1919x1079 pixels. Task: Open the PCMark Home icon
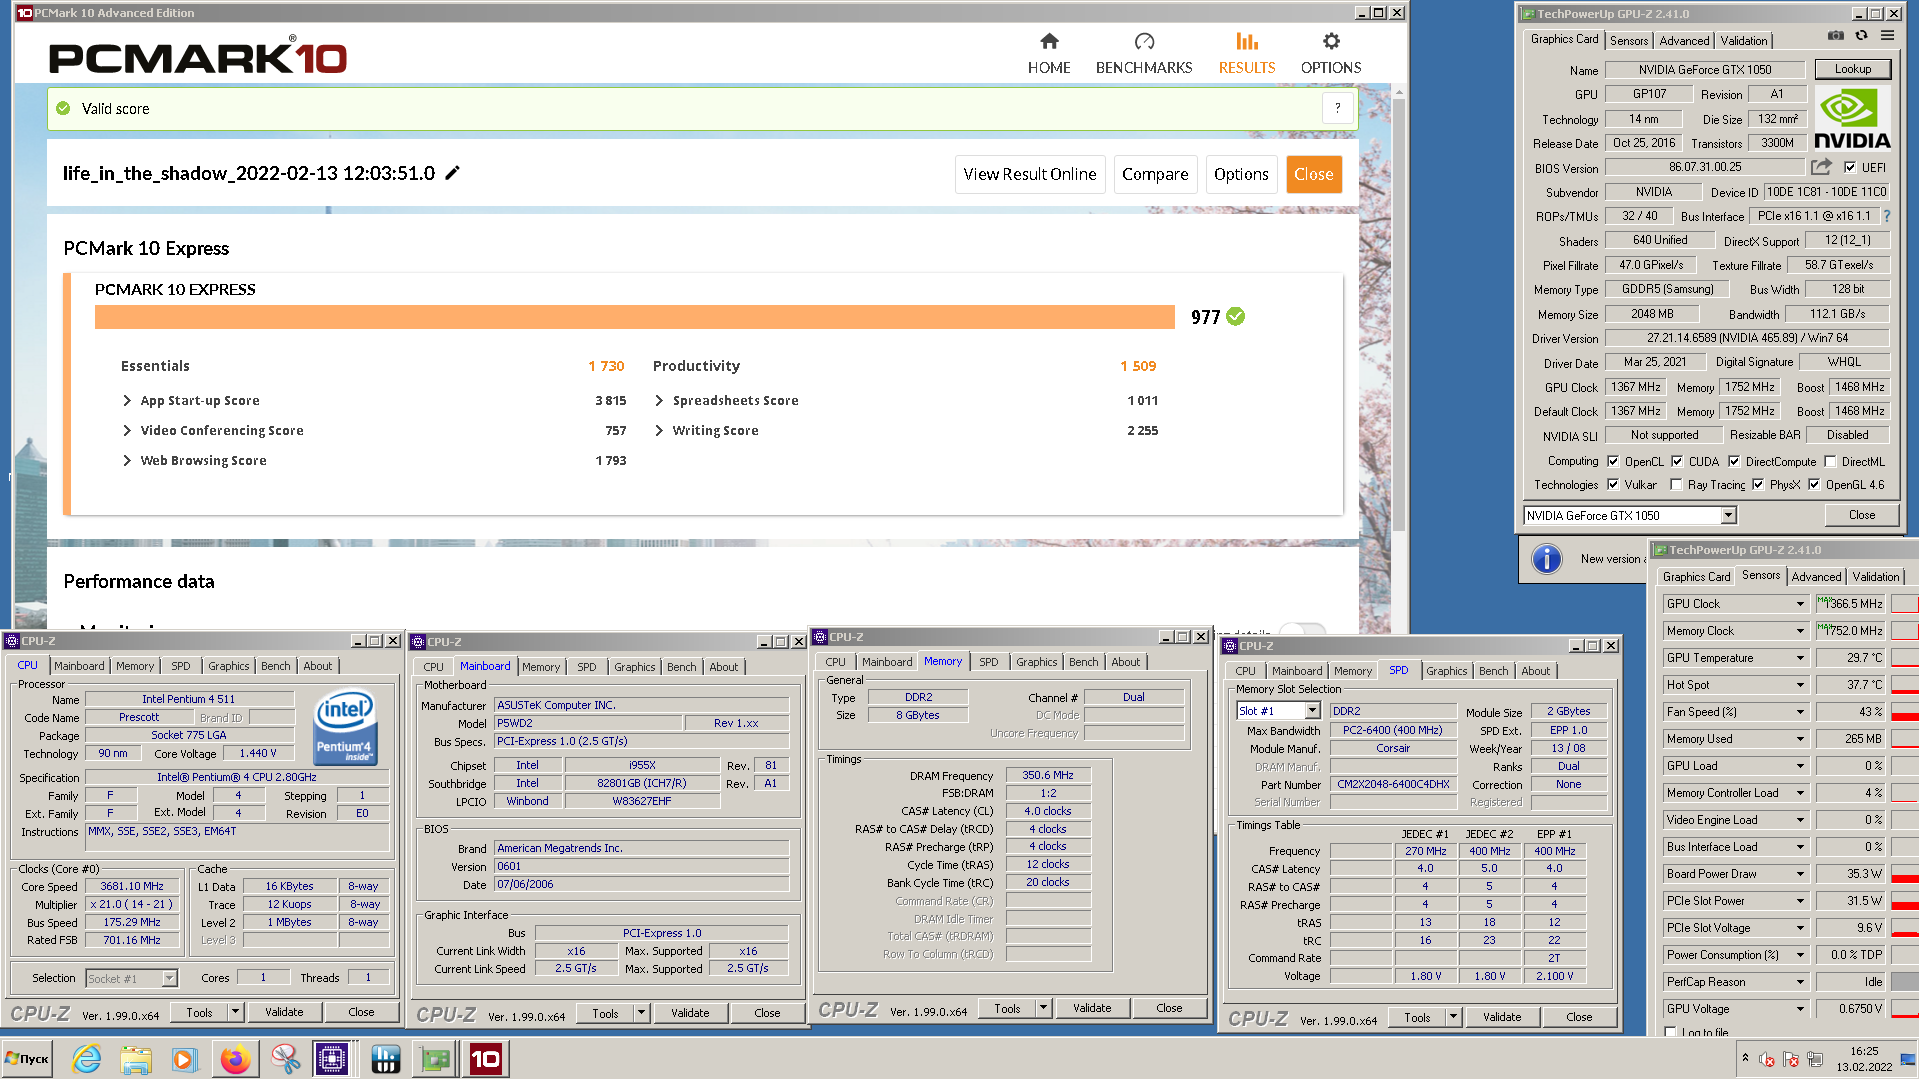(x=1049, y=41)
